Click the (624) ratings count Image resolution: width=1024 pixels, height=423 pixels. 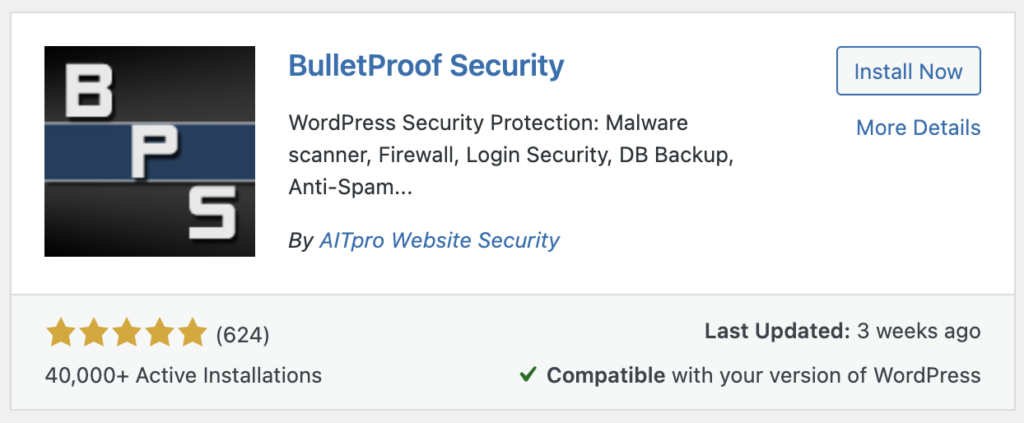click(242, 335)
